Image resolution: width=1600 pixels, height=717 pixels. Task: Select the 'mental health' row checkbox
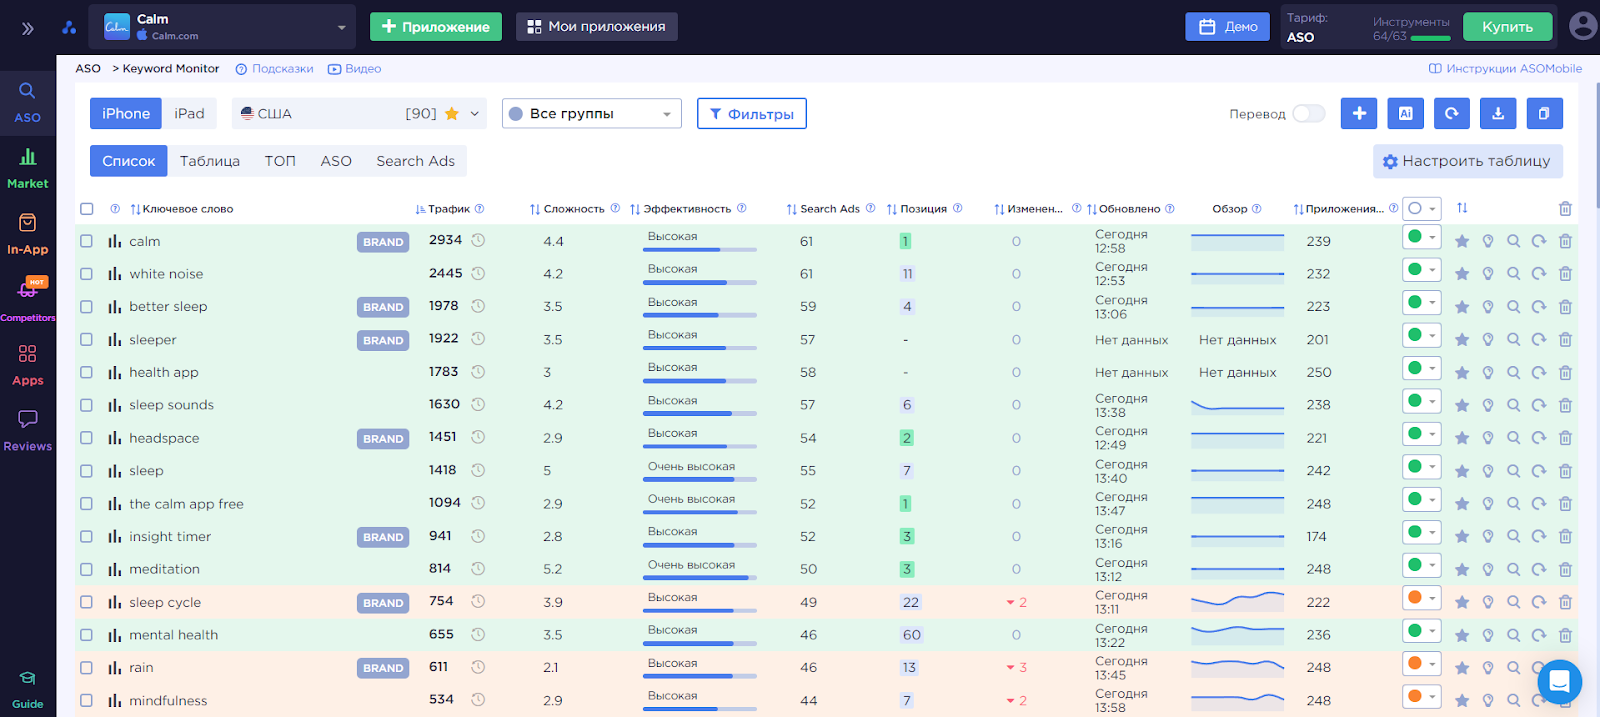87,635
